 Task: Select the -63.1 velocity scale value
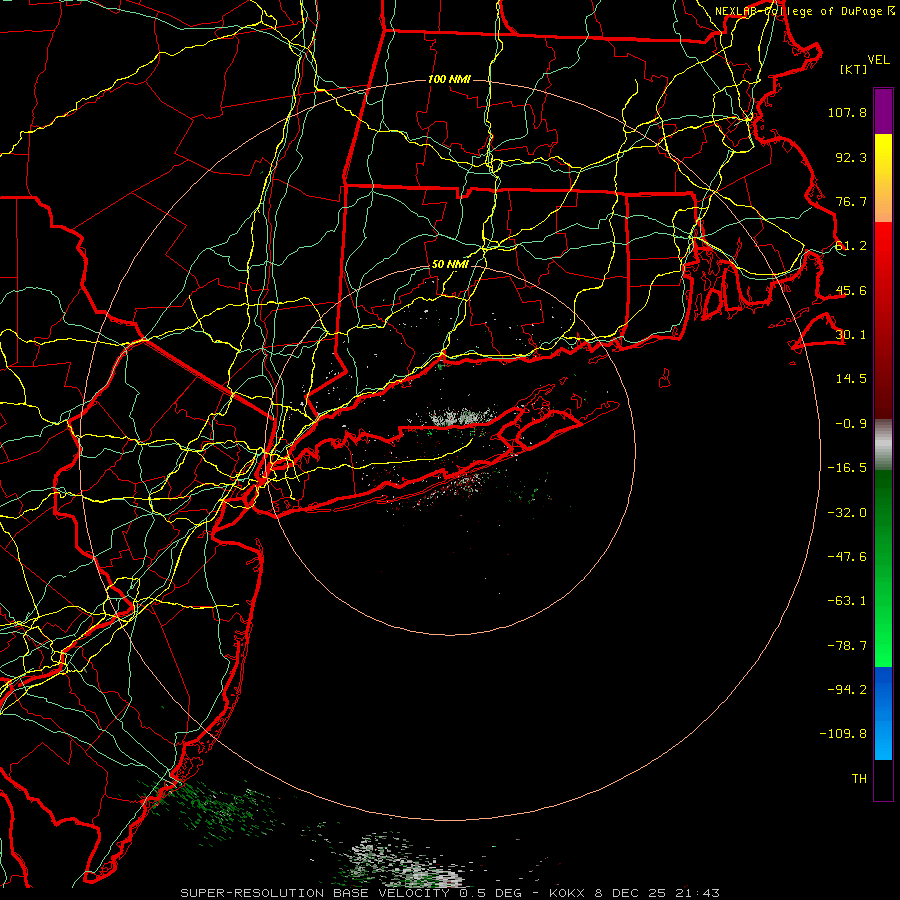[847, 601]
